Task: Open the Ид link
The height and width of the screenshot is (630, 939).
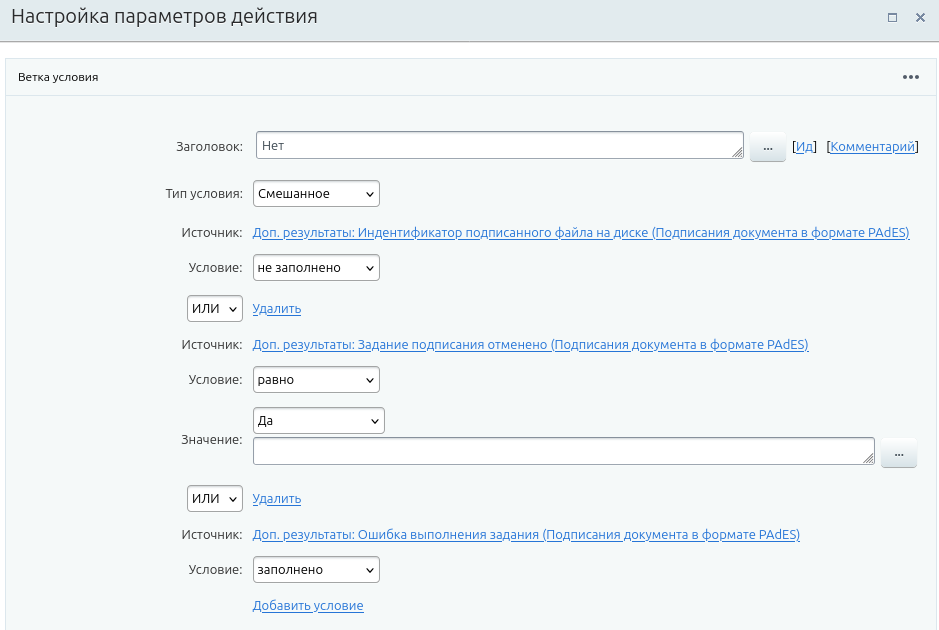Action: [804, 147]
